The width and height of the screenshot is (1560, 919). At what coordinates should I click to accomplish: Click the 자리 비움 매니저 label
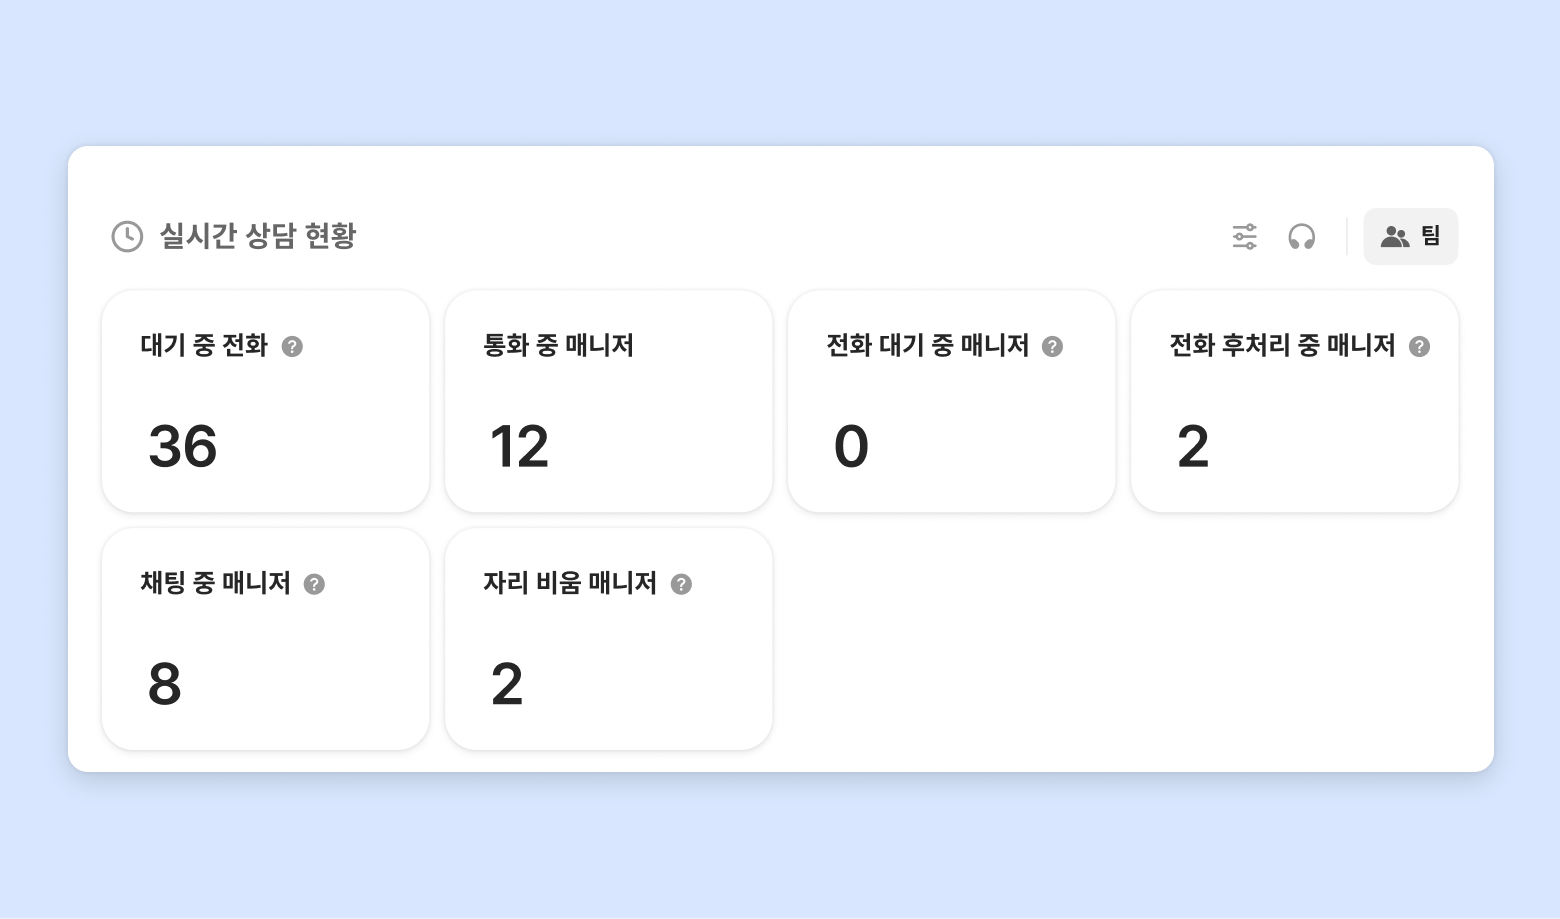tap(569, 584)
